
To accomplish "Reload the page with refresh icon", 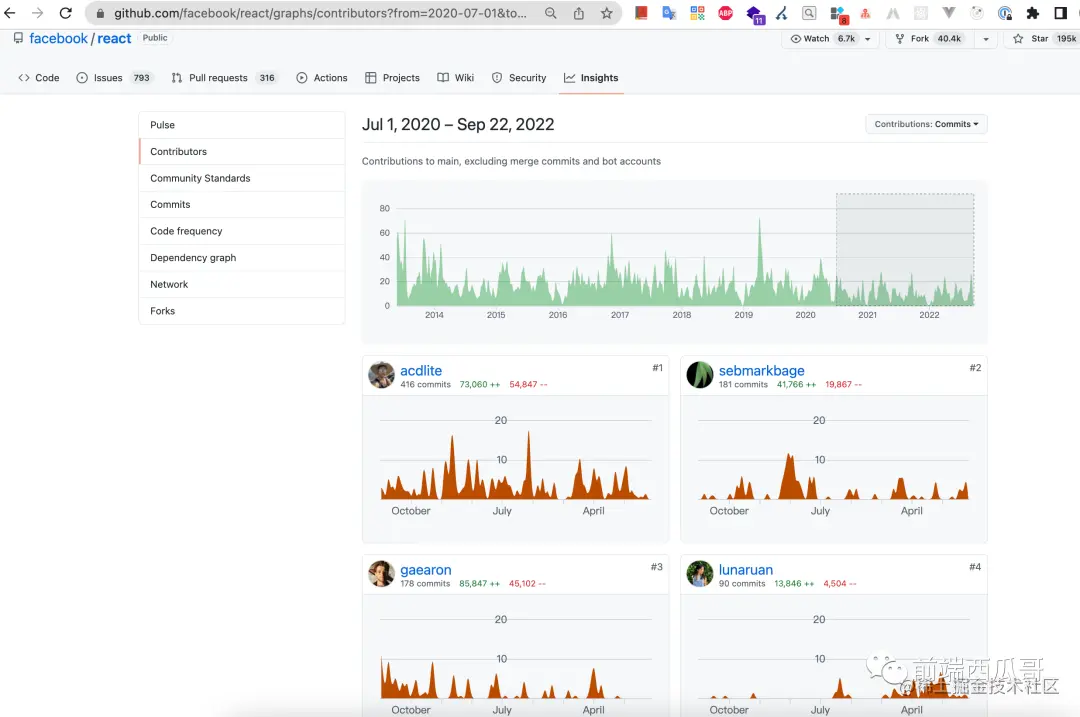I will click(x=65, y=13).
